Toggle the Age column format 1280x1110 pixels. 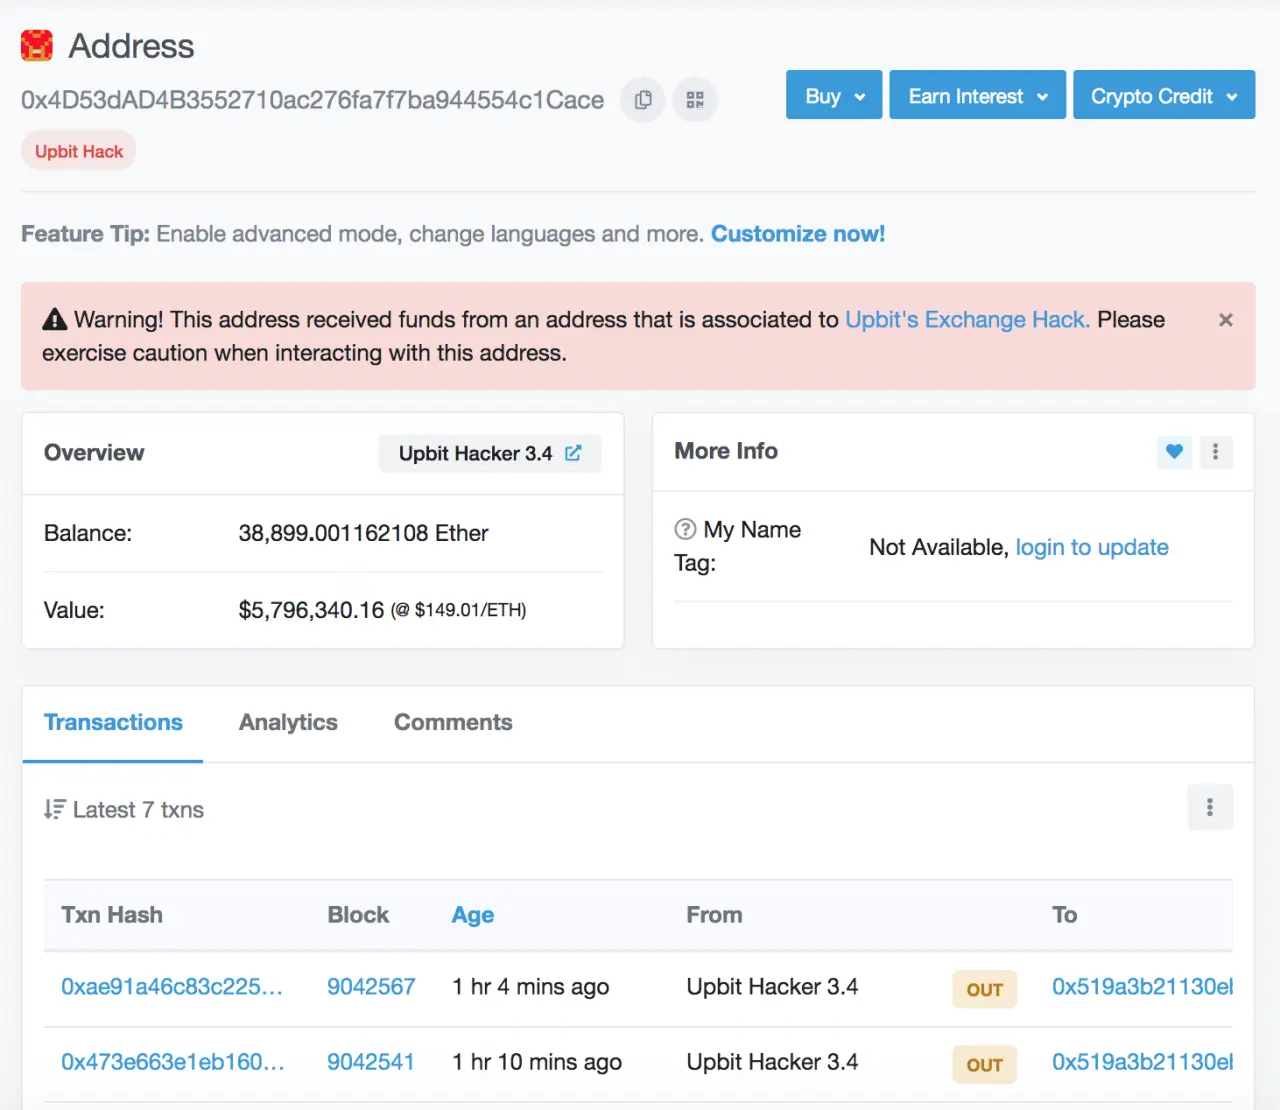[x=472, y=915]
